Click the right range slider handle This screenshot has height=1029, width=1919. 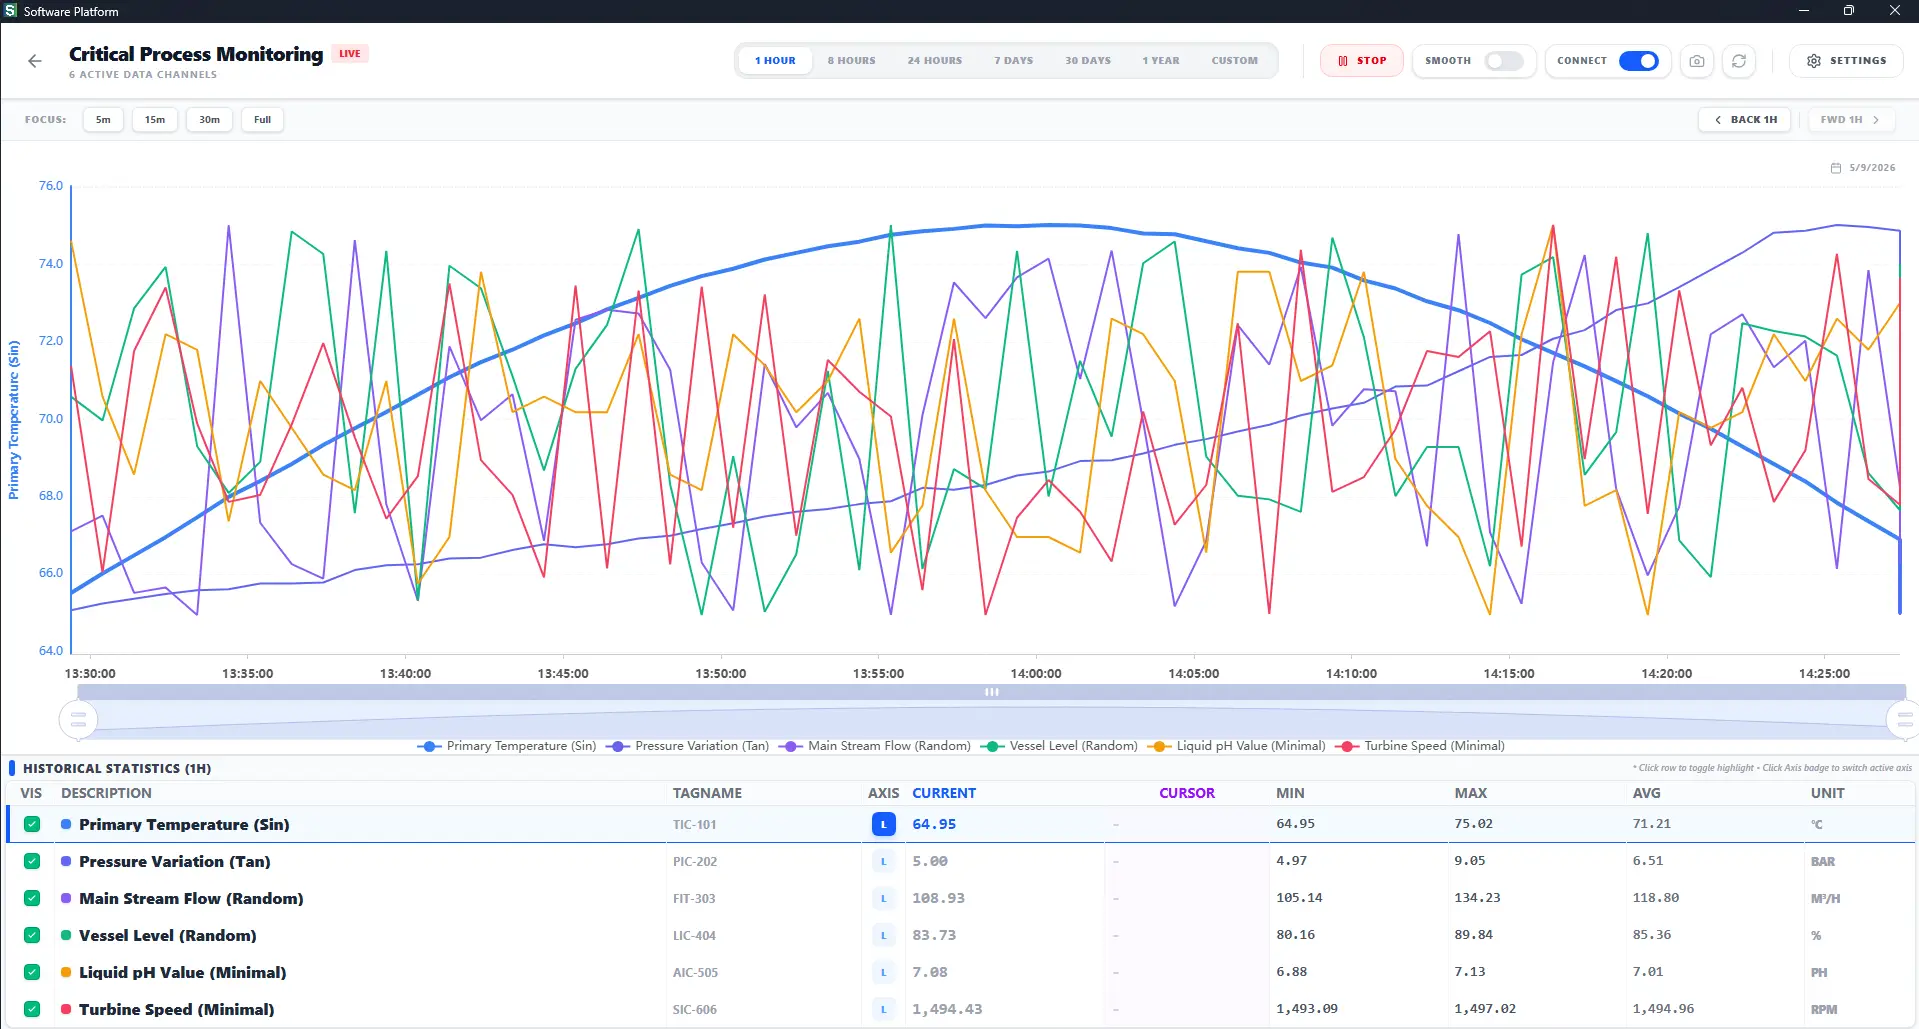tap(1903, 719)
